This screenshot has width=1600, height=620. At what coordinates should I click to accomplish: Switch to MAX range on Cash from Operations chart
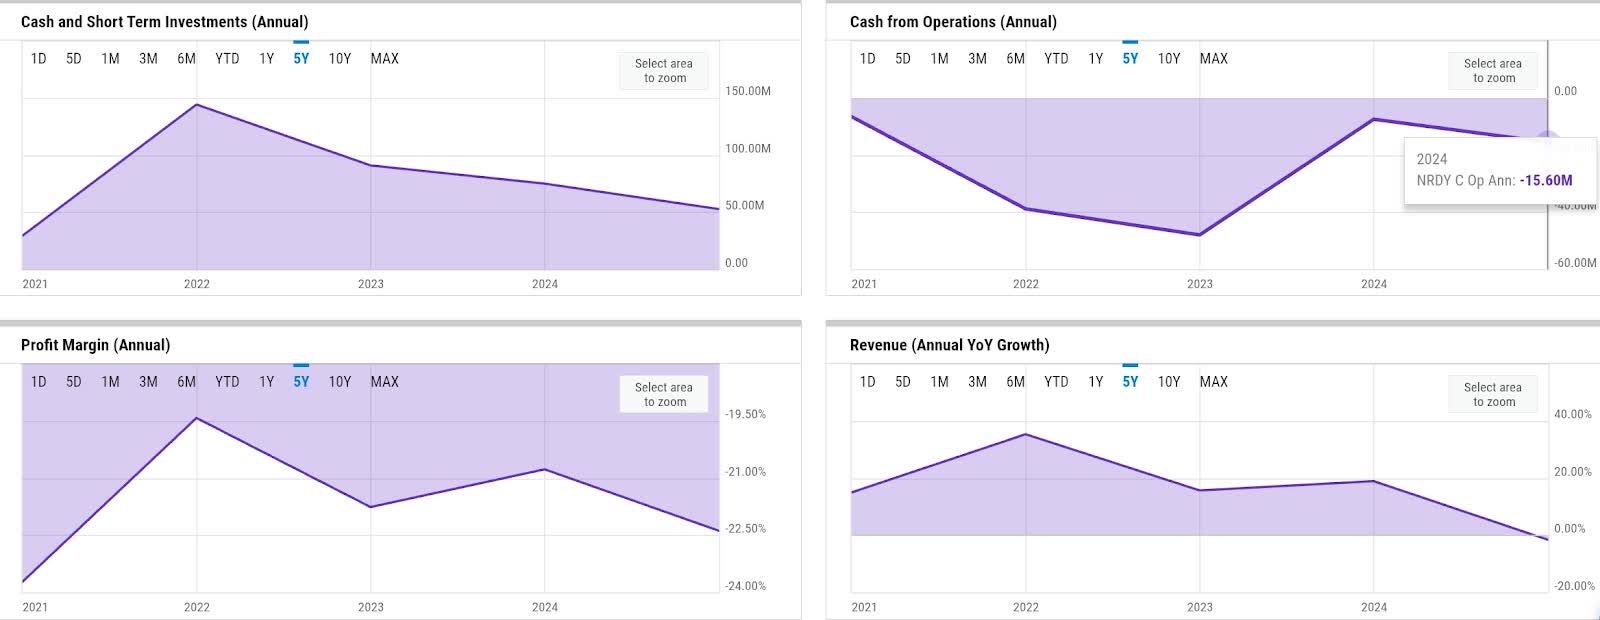click(x=1215, y=59)
